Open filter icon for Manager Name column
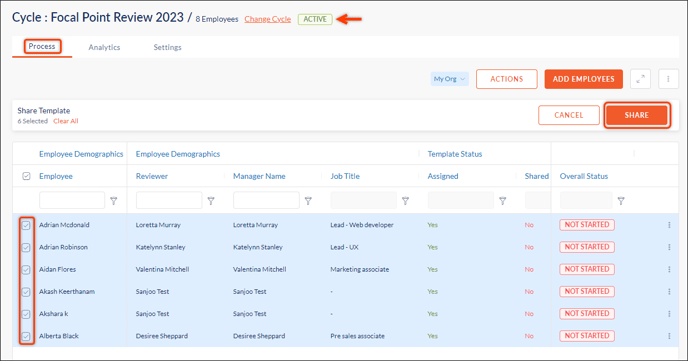The width and height of the screenshot is (688, 361). pyautogui.click(x=308, y=201)
